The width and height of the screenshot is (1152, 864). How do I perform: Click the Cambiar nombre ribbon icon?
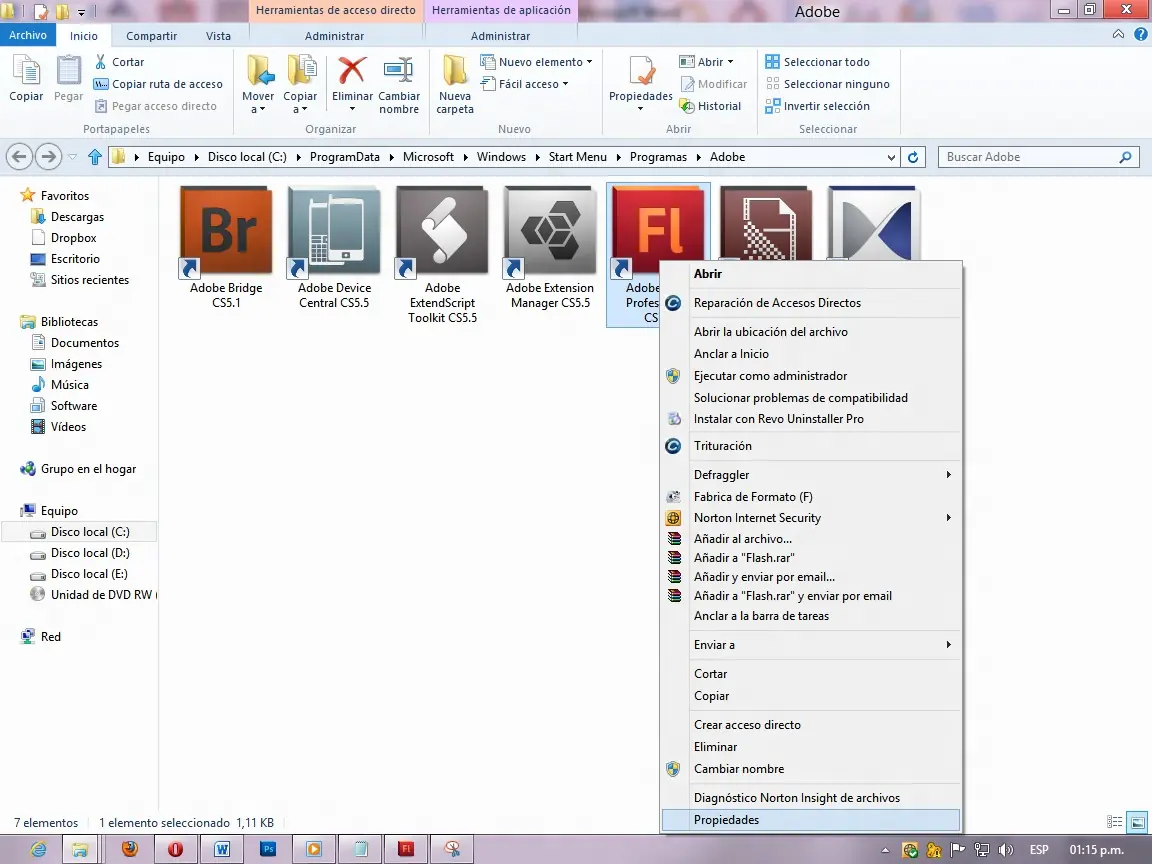click(399, 85)
